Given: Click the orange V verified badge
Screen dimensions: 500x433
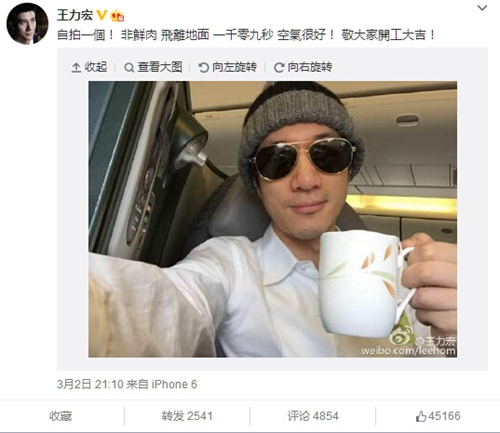Looking at the screenshot, I should coord(101,15).
